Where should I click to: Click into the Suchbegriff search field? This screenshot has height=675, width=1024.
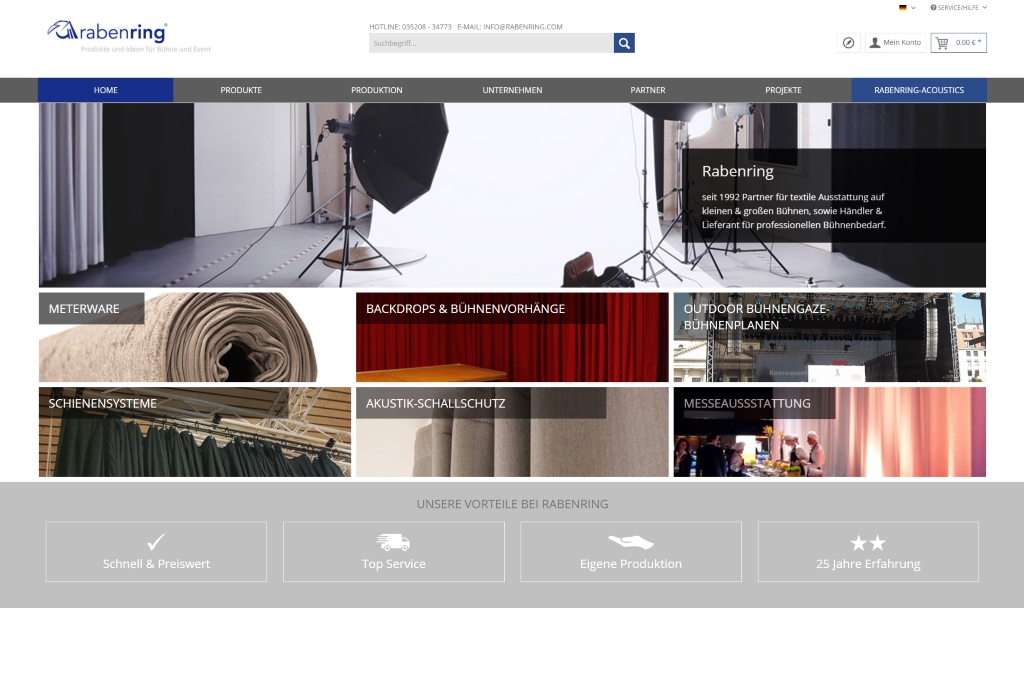[x=490, y=43]
